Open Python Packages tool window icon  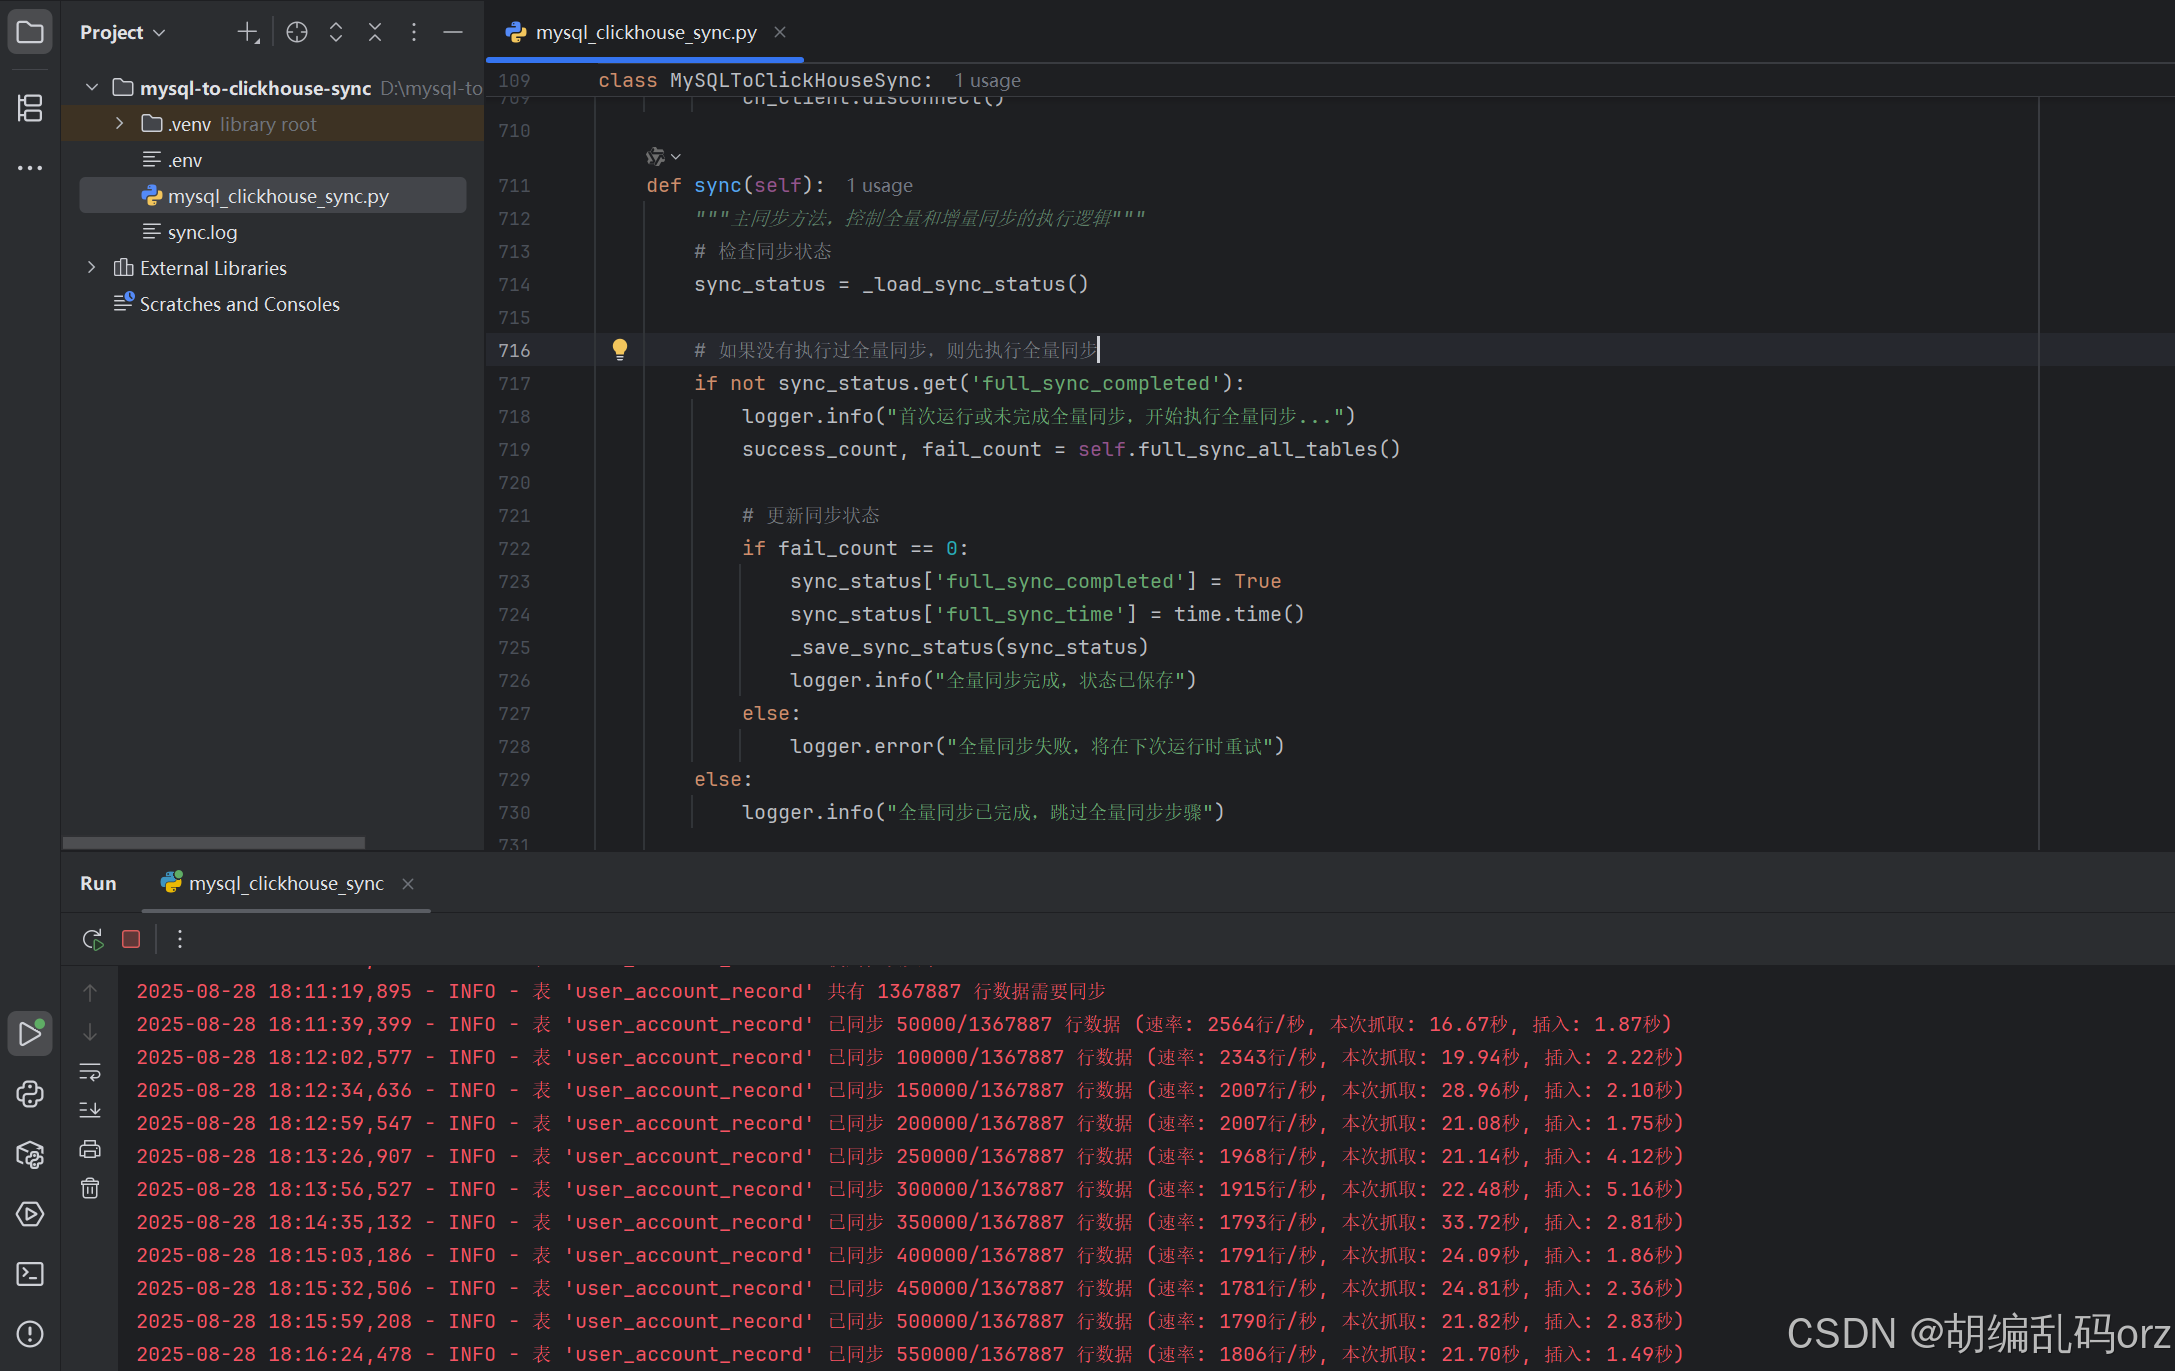coord(30,1155)
